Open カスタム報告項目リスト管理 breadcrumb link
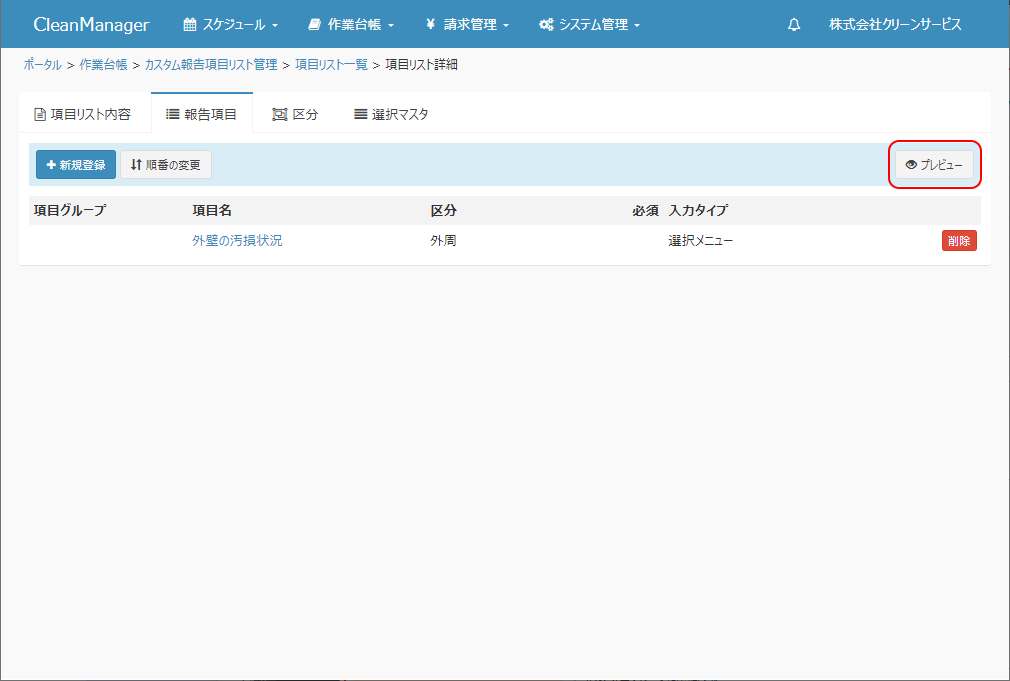The width and height of the screenshot is (1010, 681). [211, 65]
